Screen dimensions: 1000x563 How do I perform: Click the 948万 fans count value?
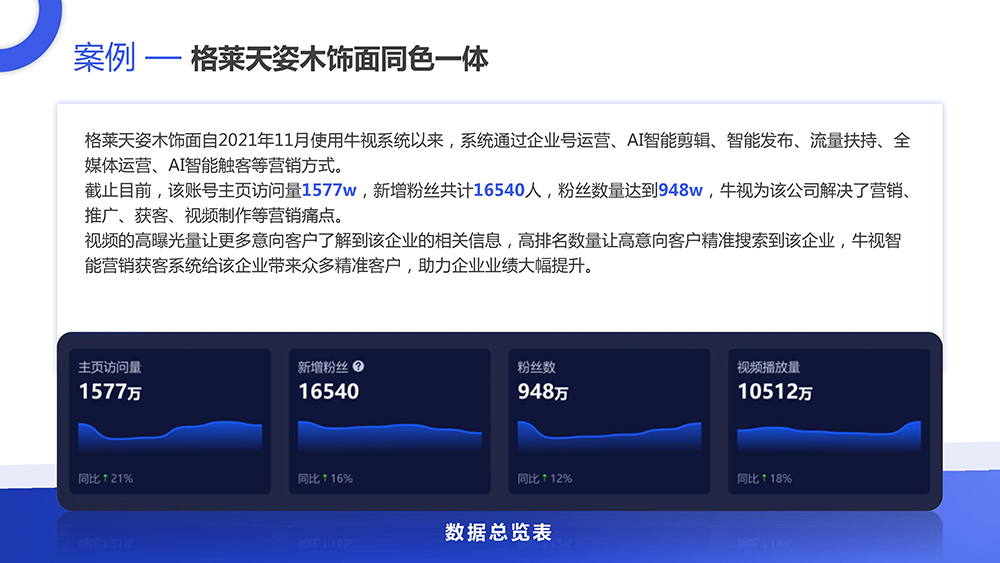542,392
